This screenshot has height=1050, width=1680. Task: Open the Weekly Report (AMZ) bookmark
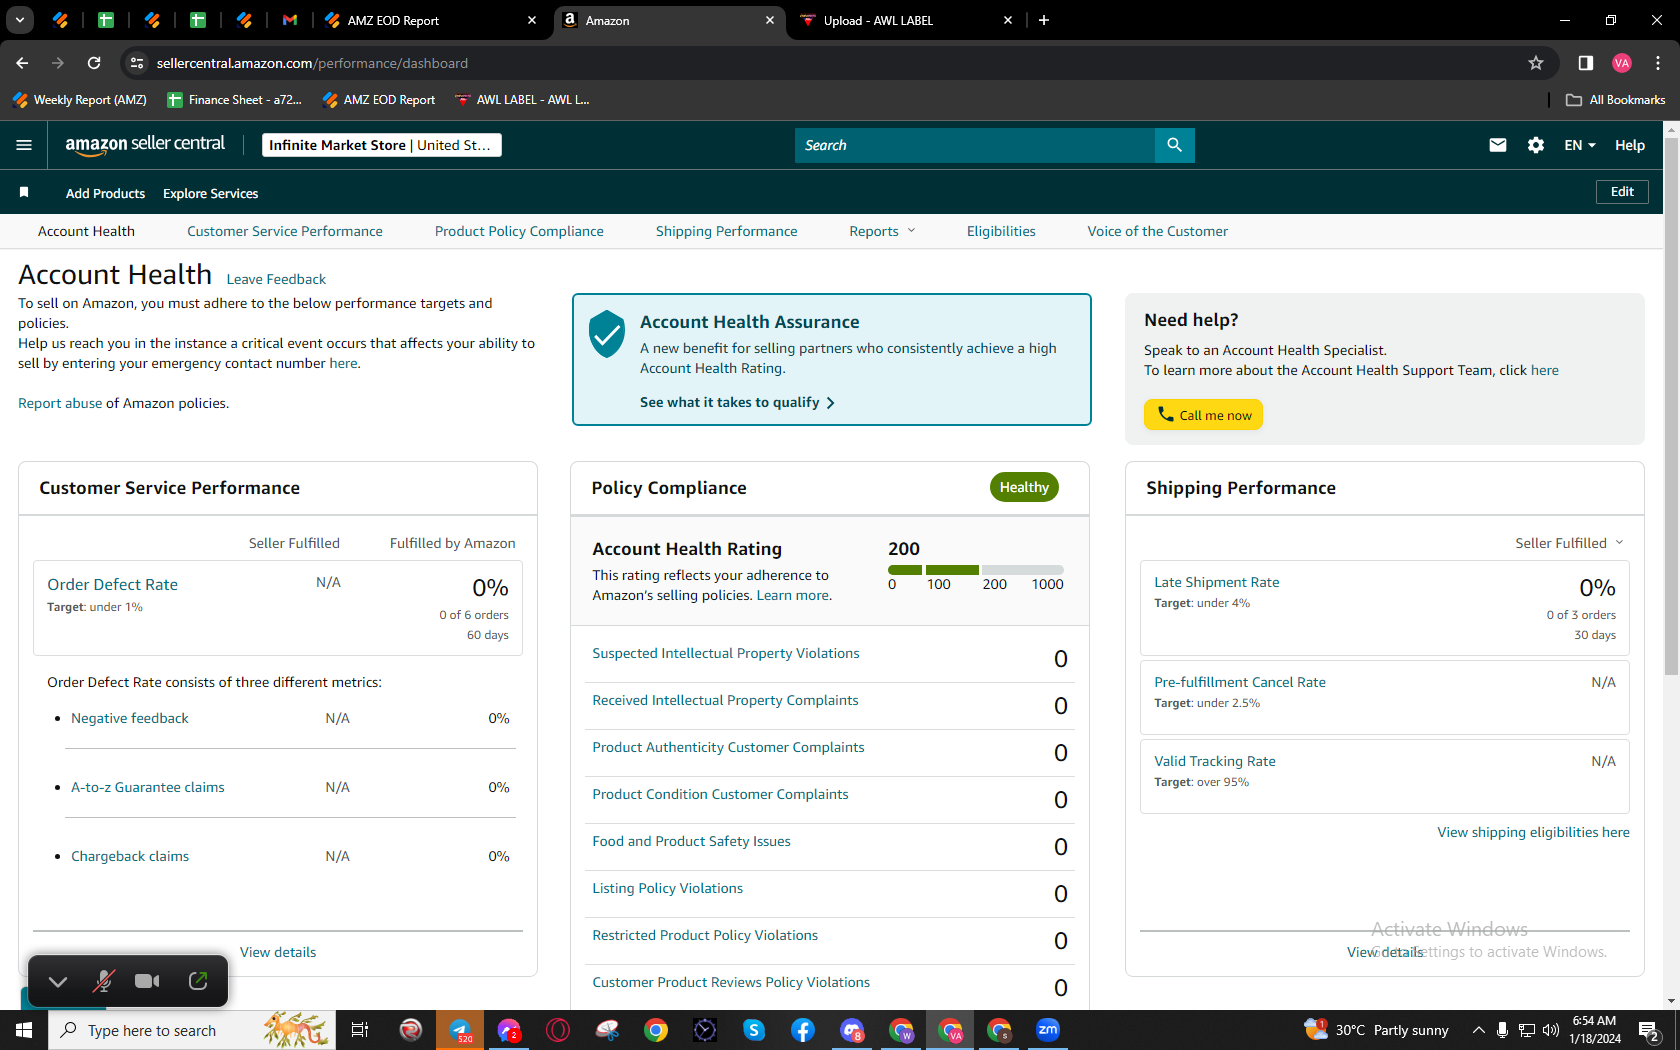80,100
